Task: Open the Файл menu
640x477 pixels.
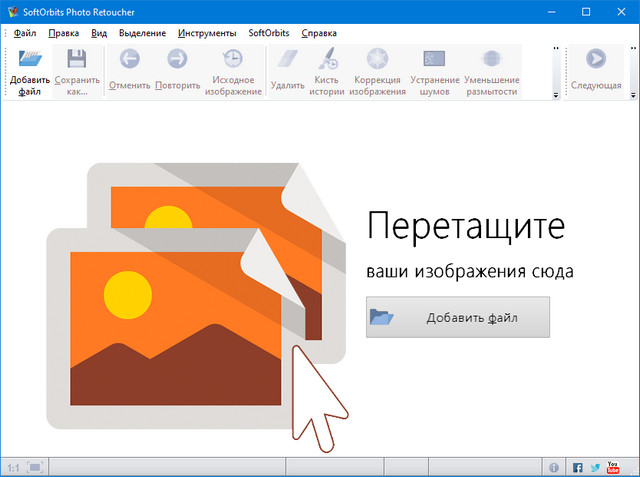Action: coord(25,33)
